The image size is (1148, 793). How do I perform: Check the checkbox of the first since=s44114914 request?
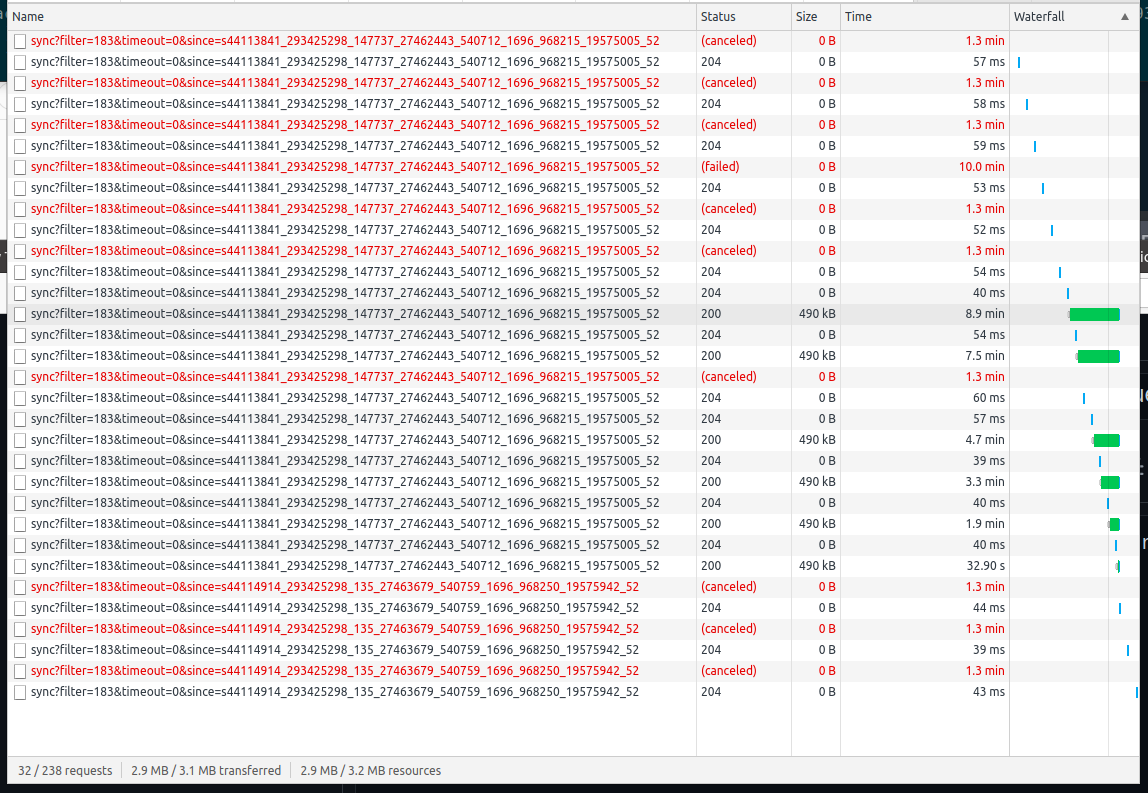pyautogui.click(x=19, y=586)
